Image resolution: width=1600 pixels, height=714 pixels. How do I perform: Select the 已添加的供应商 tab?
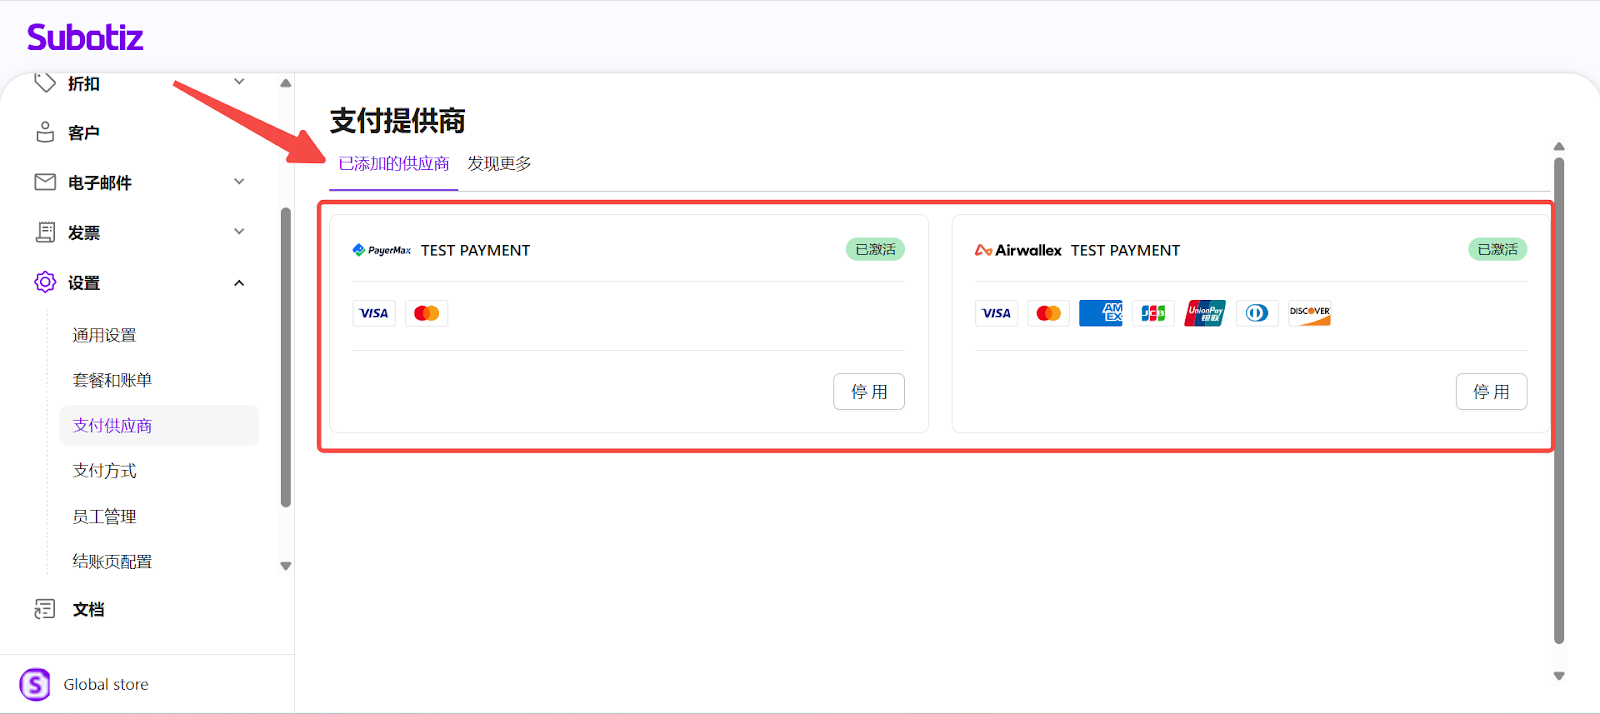(x=394, y=164)
